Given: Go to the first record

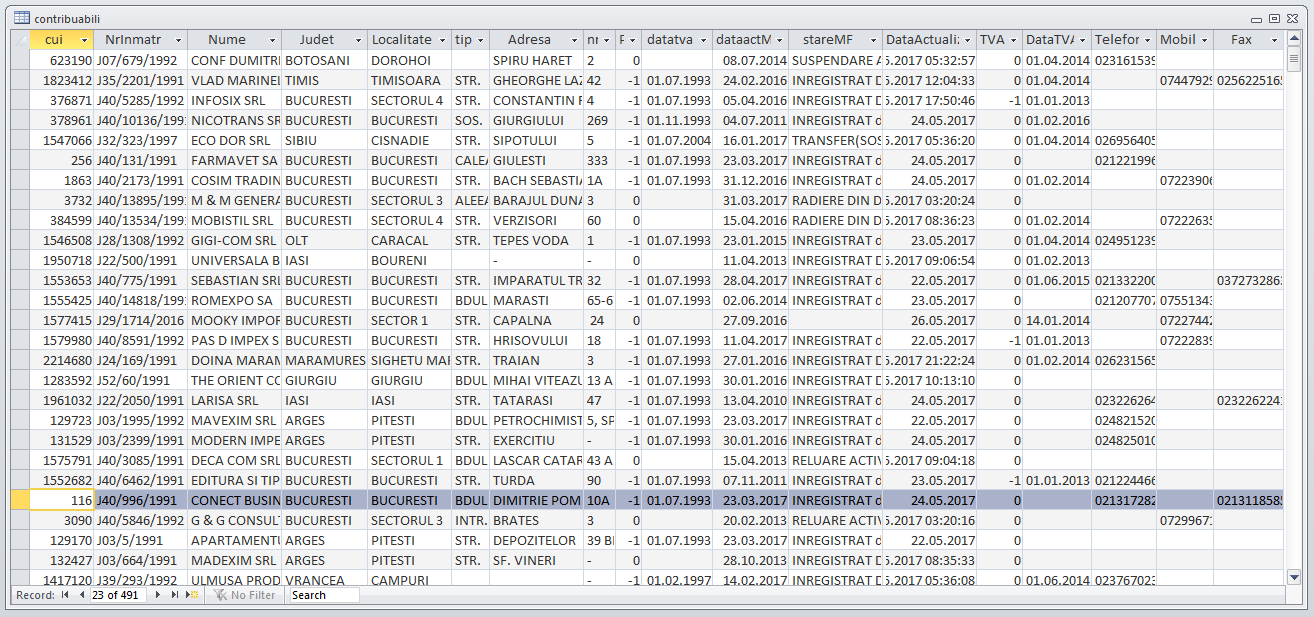Looking at the screenshot, I should pos(66,595).
